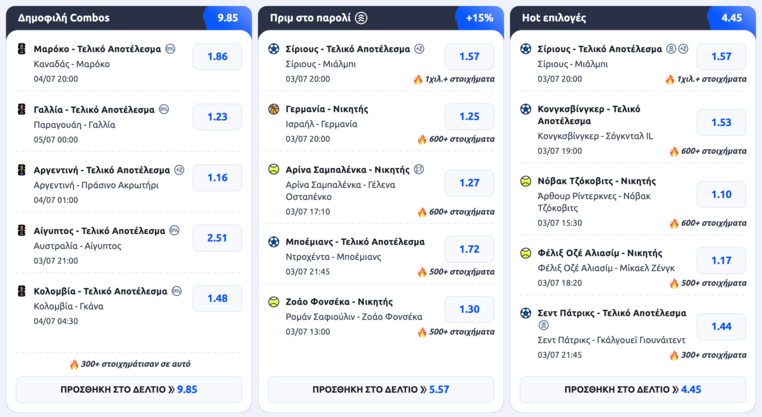Viewport: 762px width, 417px height.
Task: Click the Πριμ στο παρολί header
Action: coord(310,18)
